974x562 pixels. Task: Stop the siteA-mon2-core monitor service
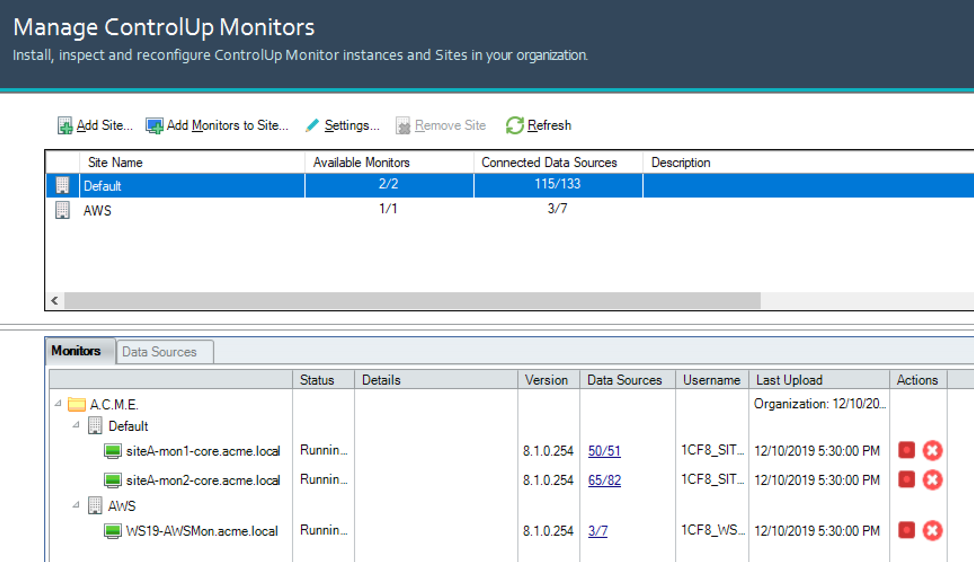906,479
